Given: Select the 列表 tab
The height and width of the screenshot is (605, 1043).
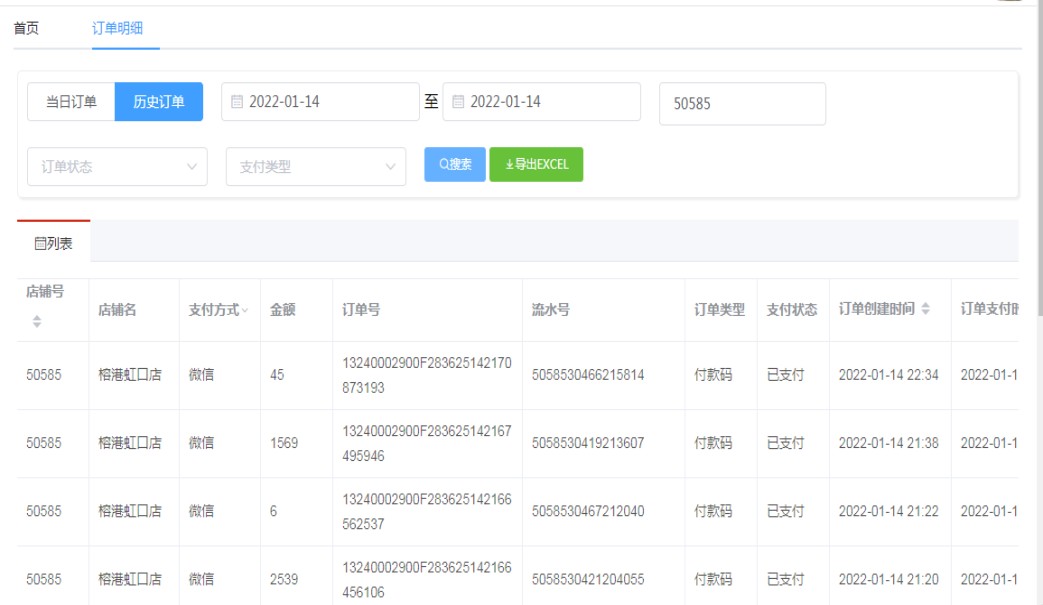Looking at the screenshot, I should point(54,243).
